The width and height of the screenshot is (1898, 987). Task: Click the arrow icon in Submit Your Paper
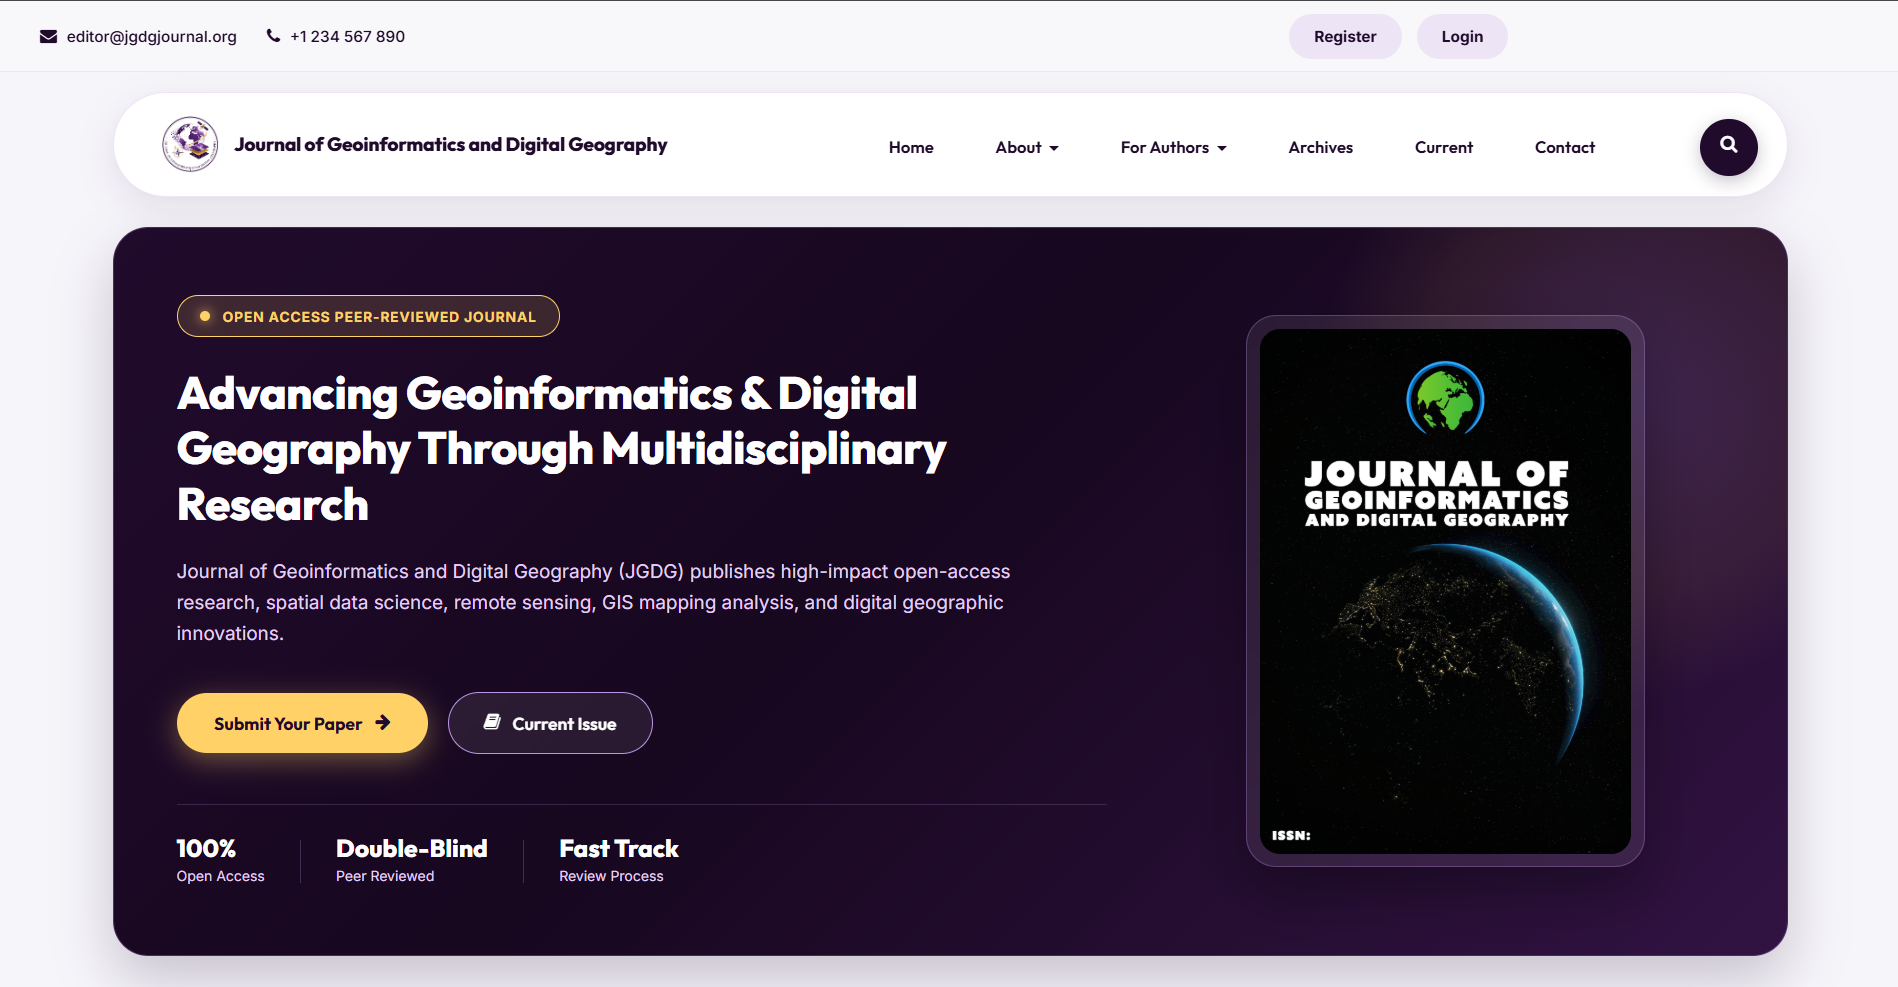click(x=383, y=722)
